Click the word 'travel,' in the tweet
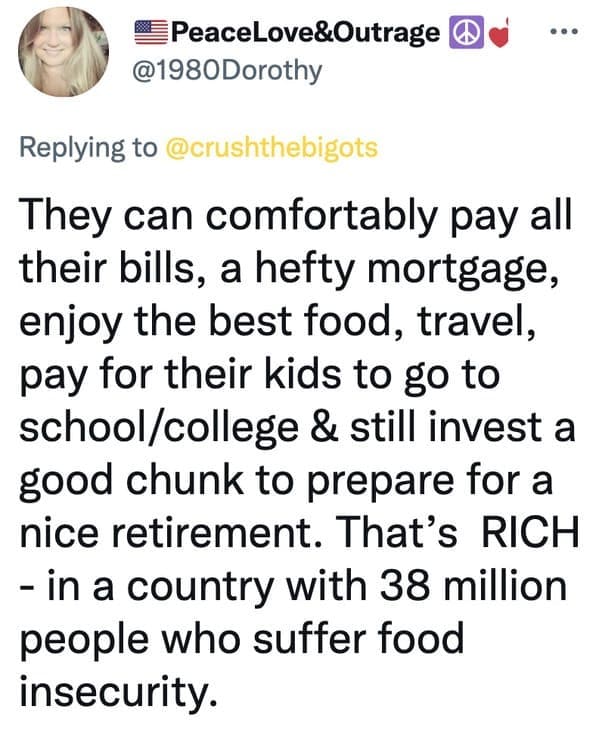This screenshot has width=599, height=731. (476, 322)
